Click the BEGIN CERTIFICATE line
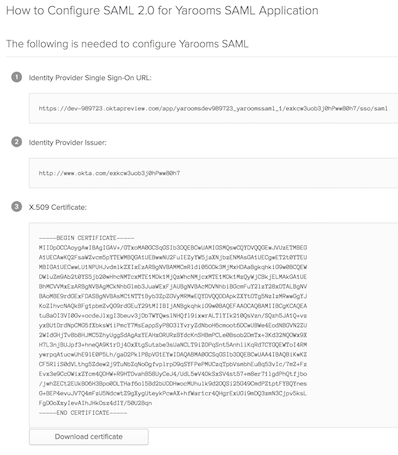This screenshot has width=398, height=455. point(86,238)
